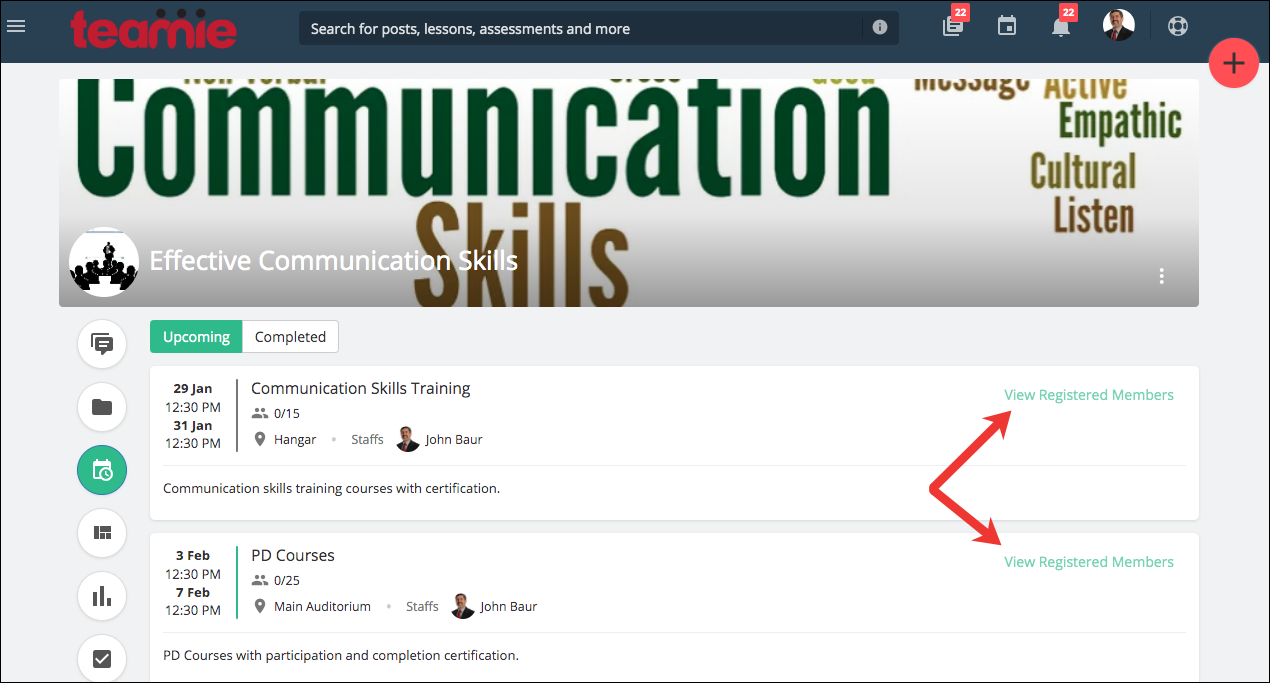The image size is (1270, 683).
Task: Click the 7 Feb end date label
Action: point(193,592)
